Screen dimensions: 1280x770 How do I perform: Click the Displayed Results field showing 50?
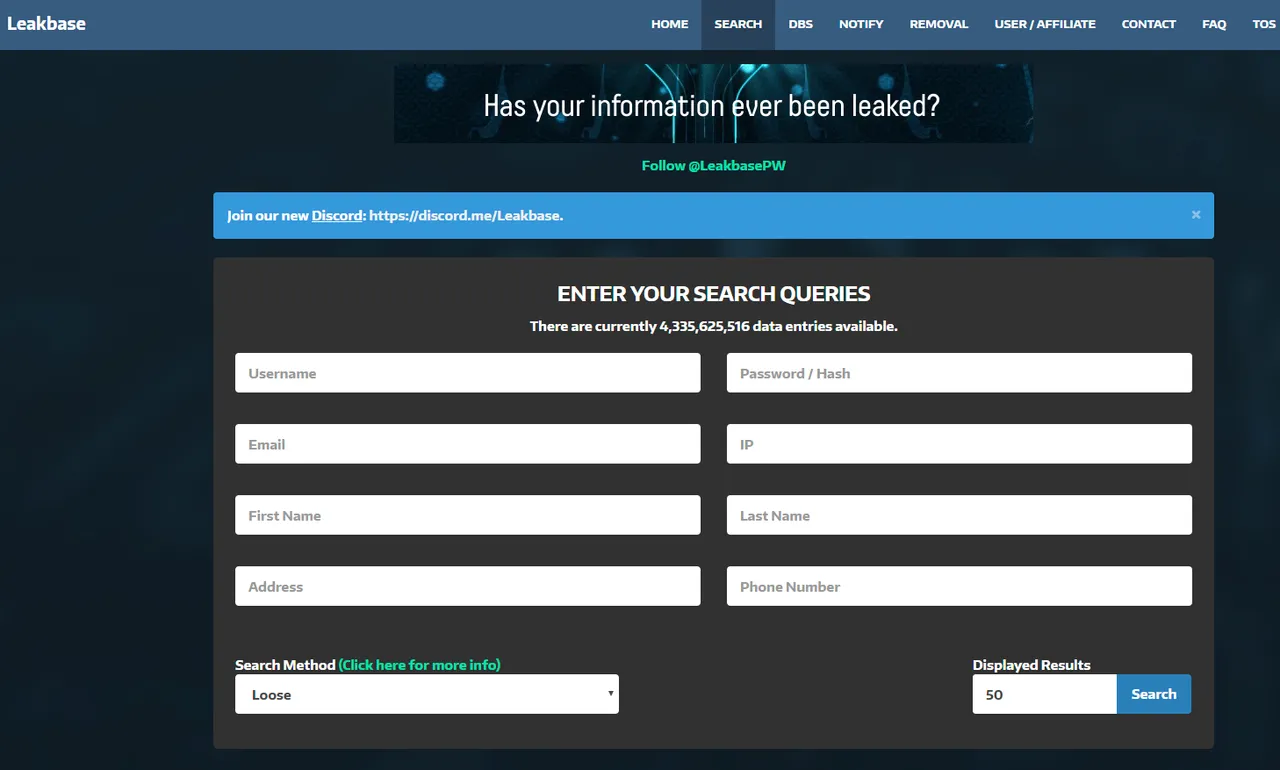click(1044, 694)
